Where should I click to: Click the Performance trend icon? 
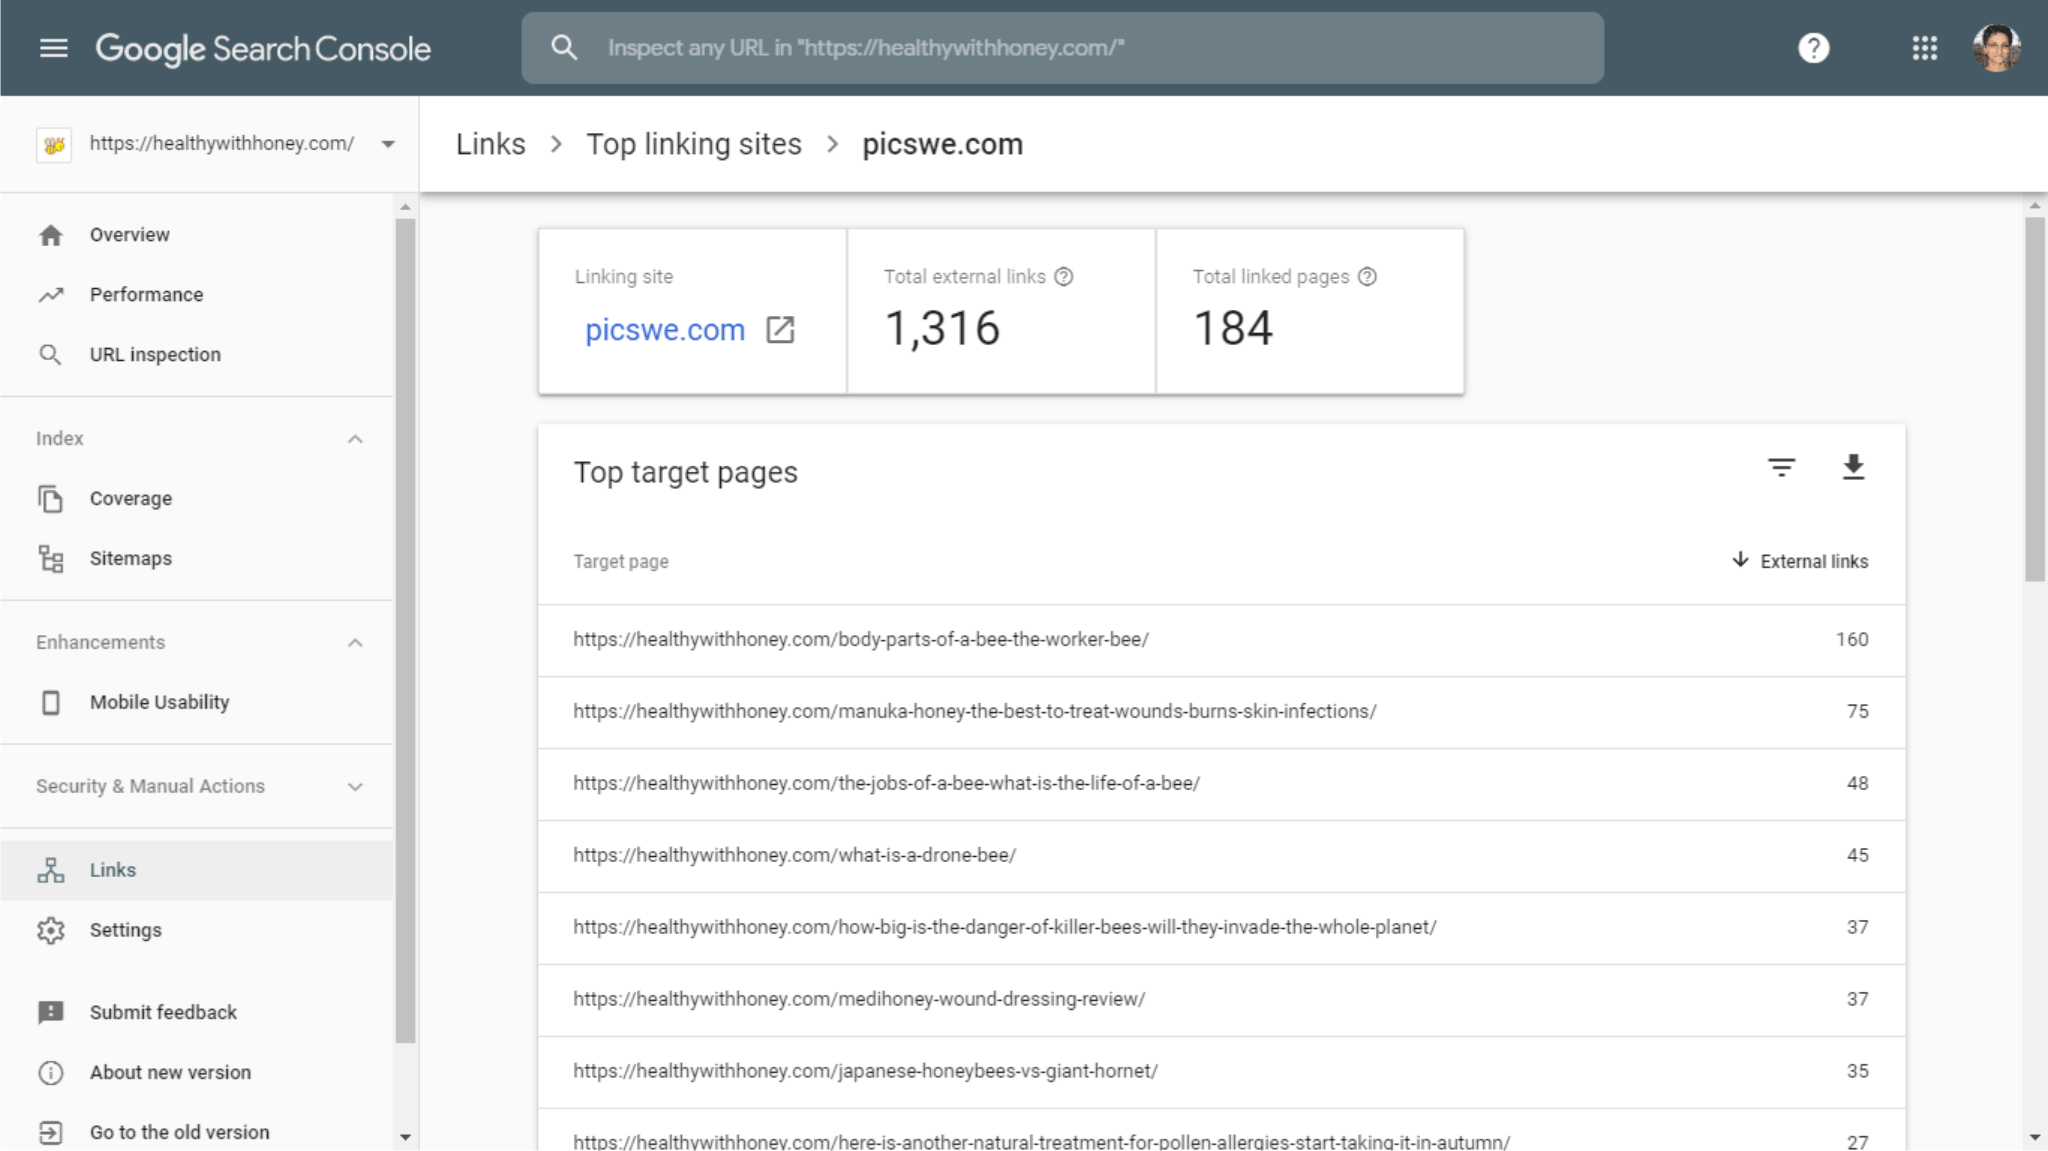51,295
